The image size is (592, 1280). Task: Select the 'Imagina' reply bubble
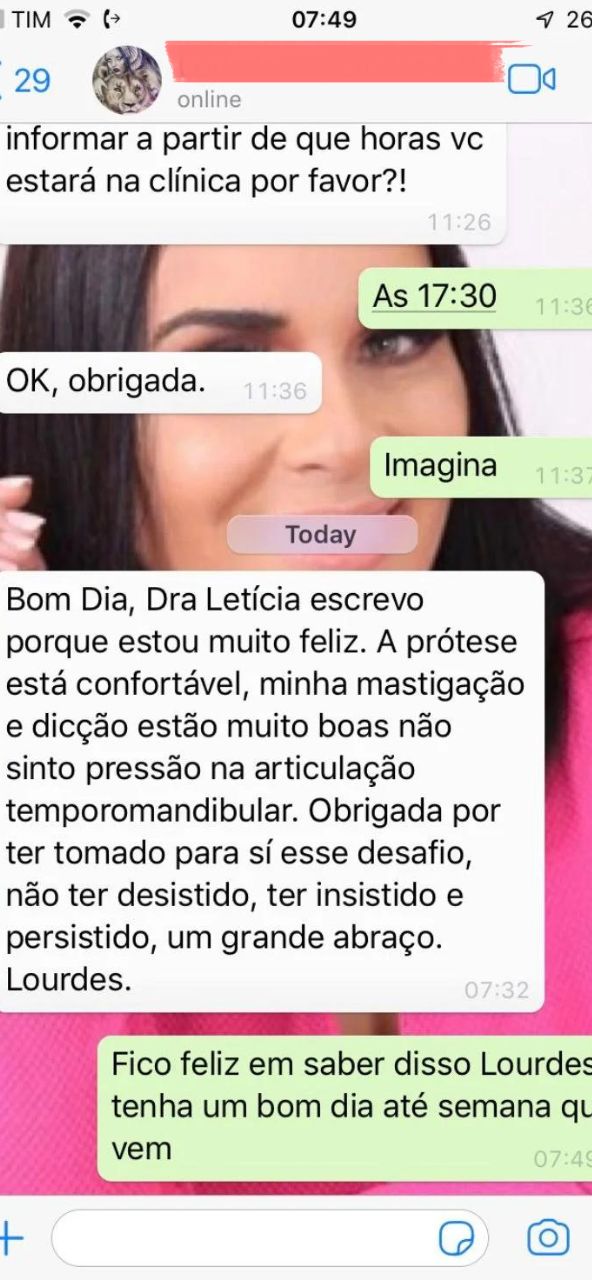point(482,467)
